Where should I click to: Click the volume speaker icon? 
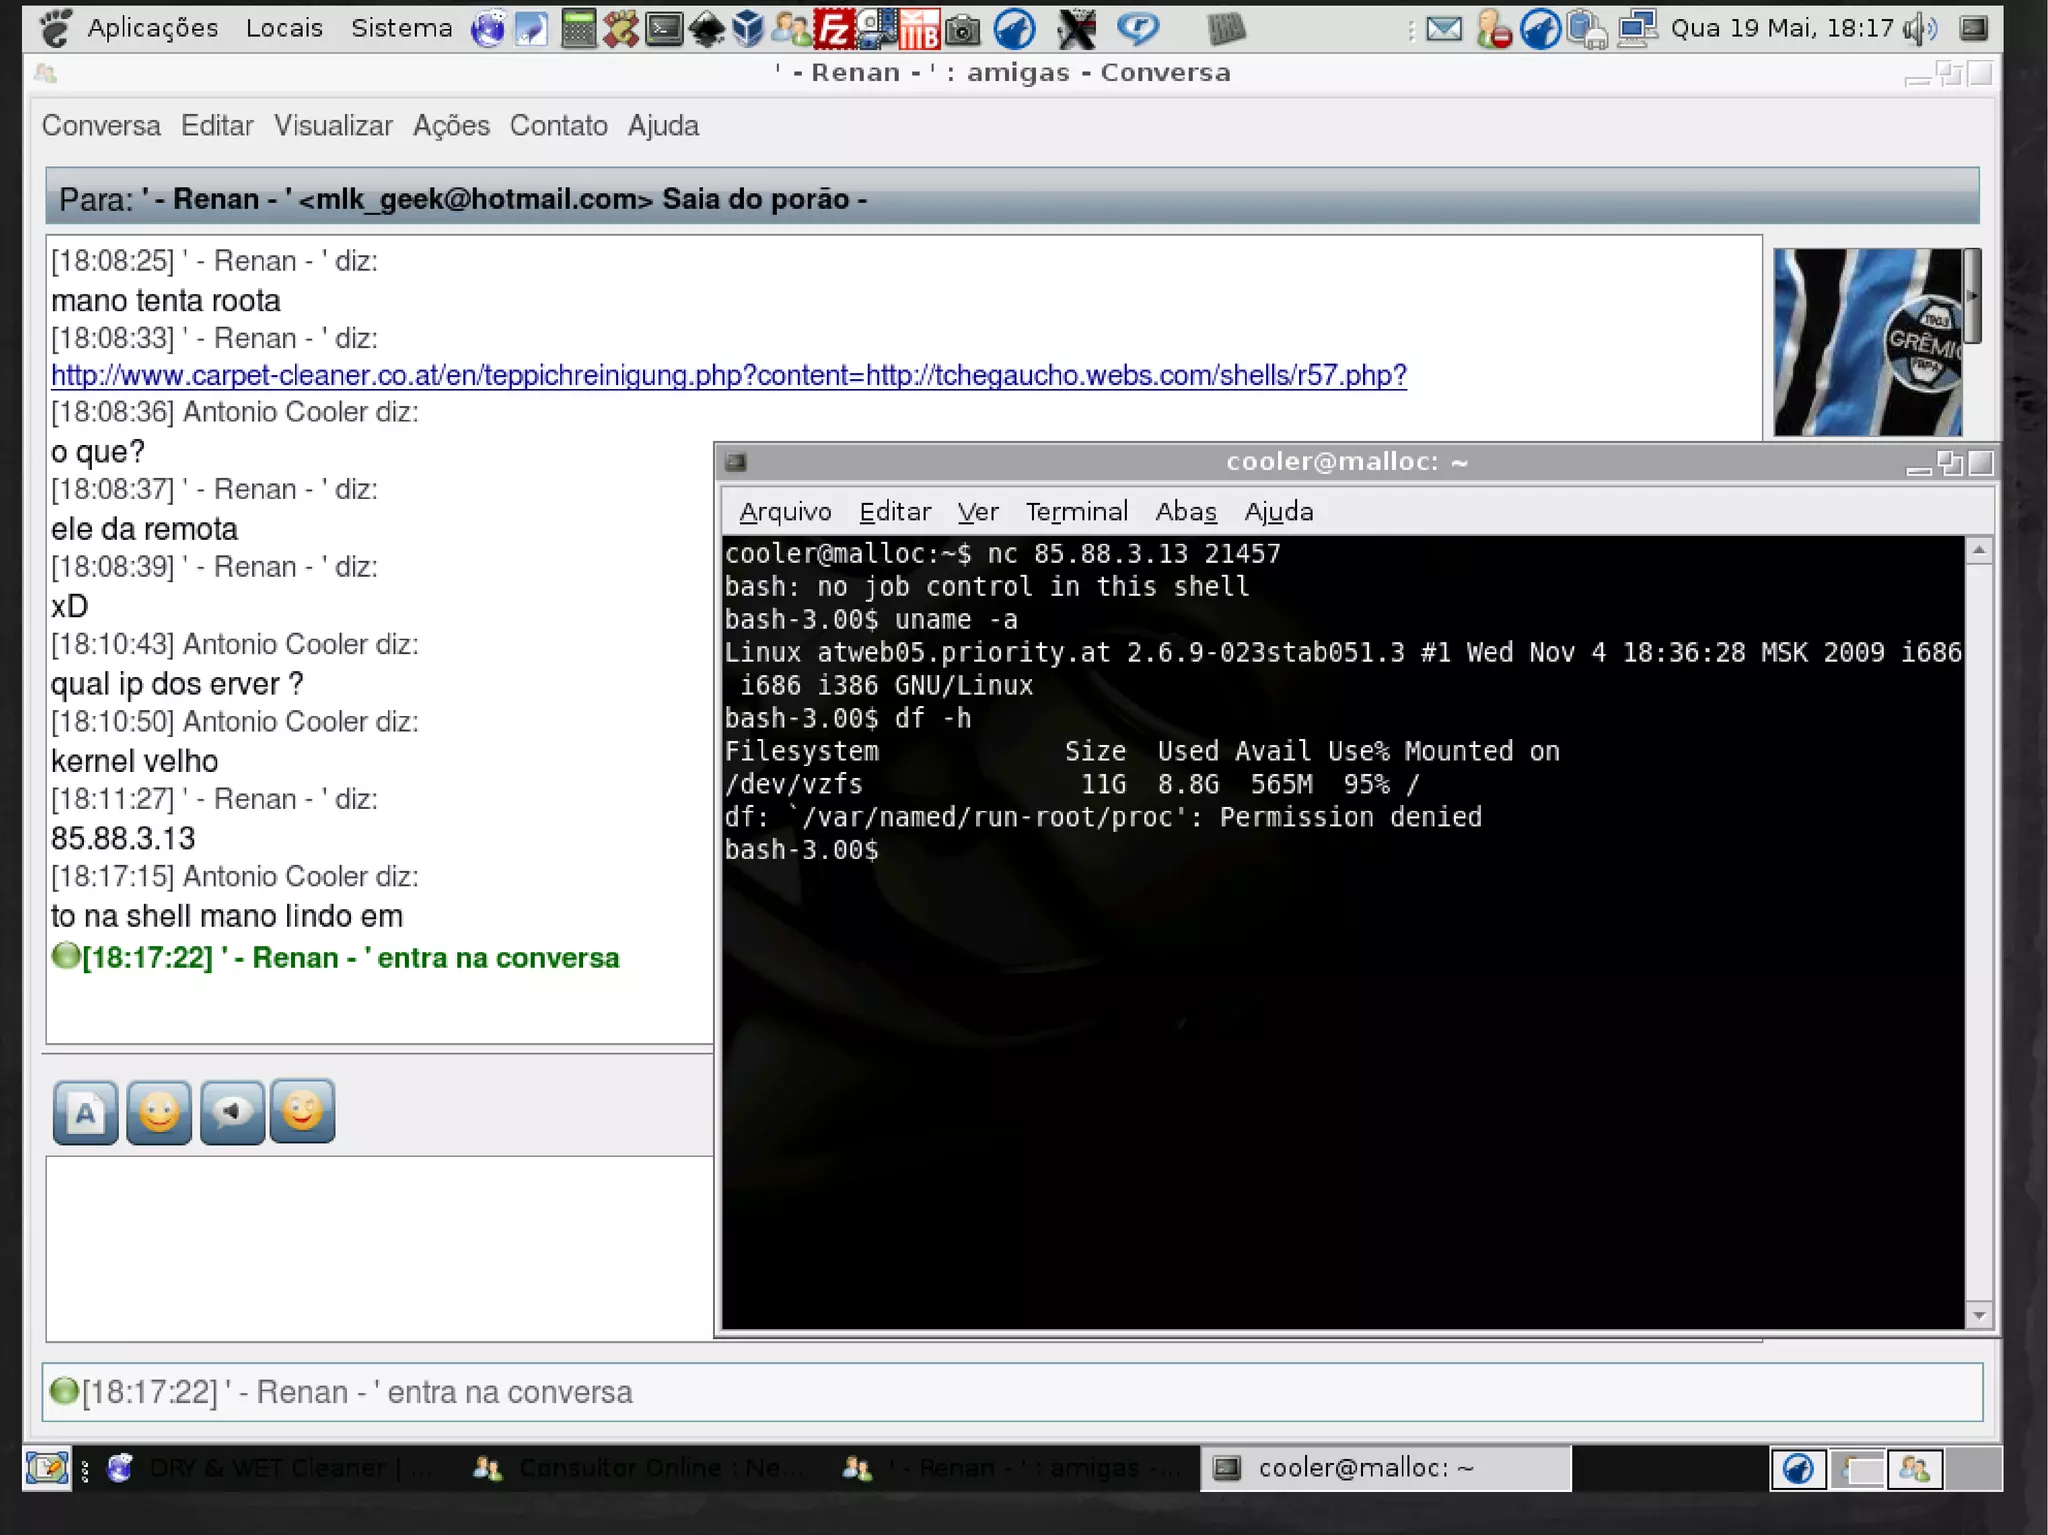[1919, 29]
